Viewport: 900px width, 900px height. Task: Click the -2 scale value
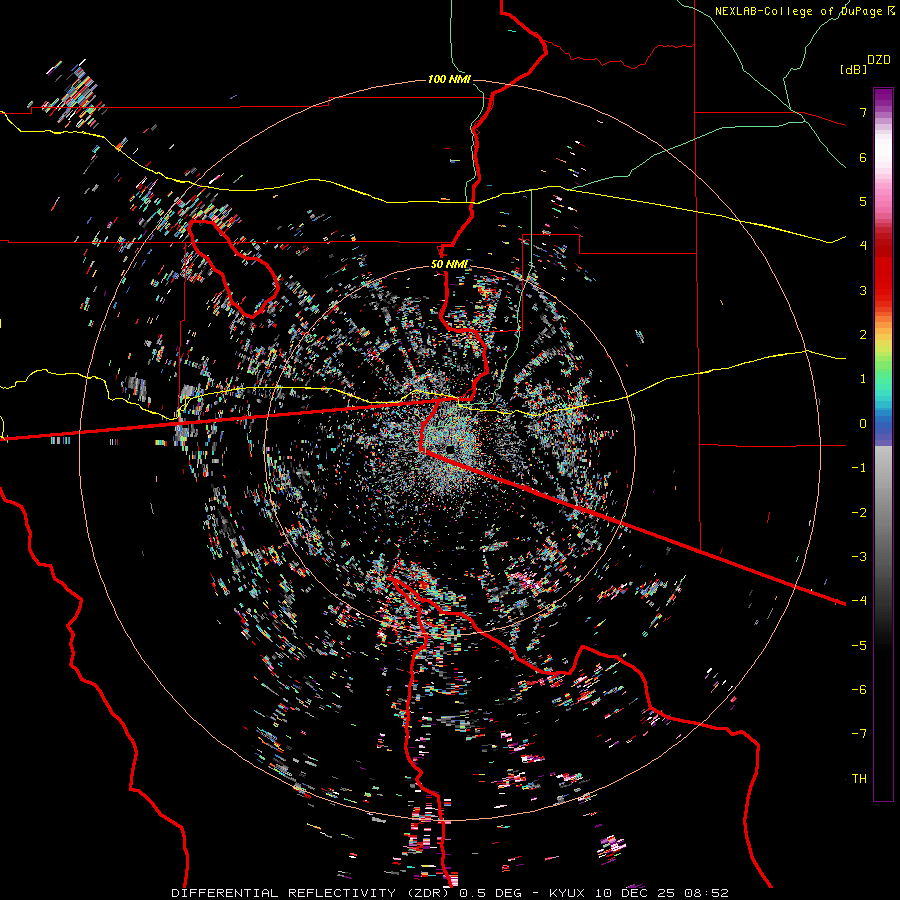click(x=859, y=513)
